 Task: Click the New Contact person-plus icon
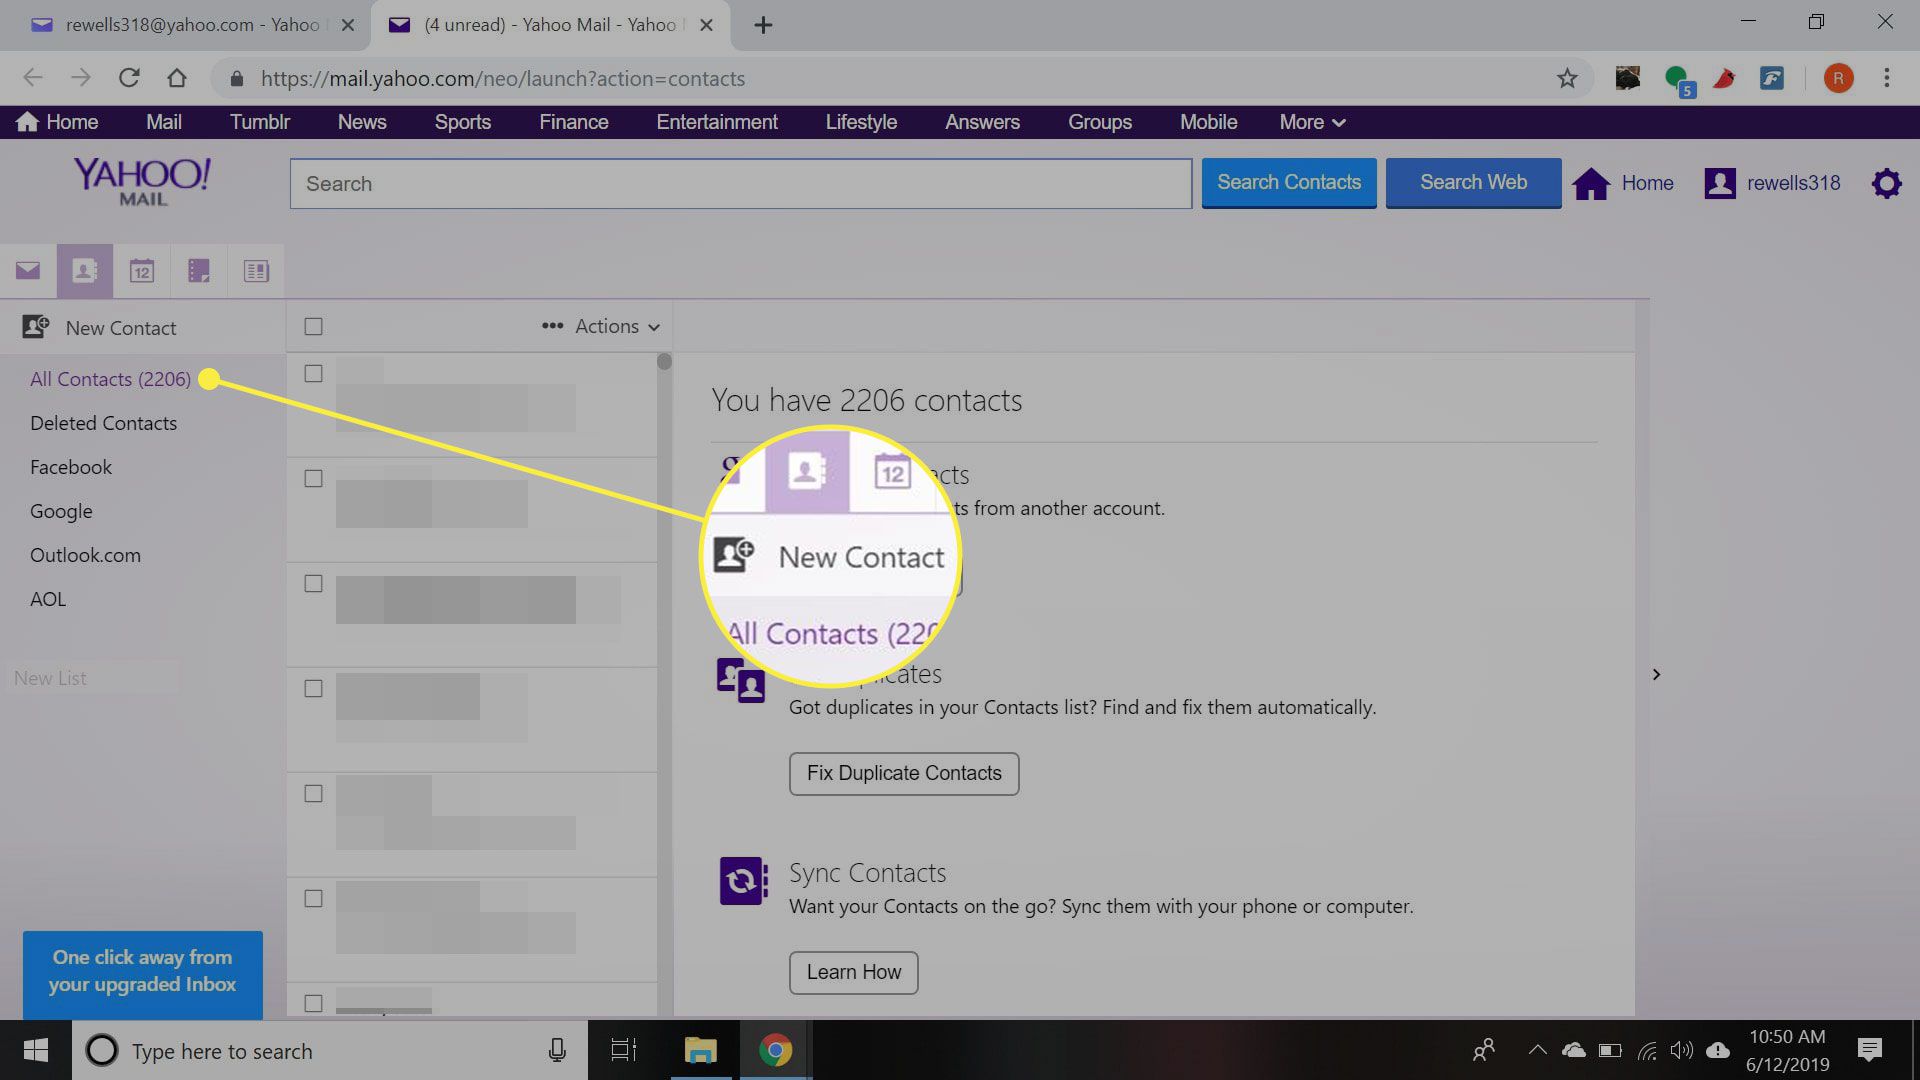36,327
